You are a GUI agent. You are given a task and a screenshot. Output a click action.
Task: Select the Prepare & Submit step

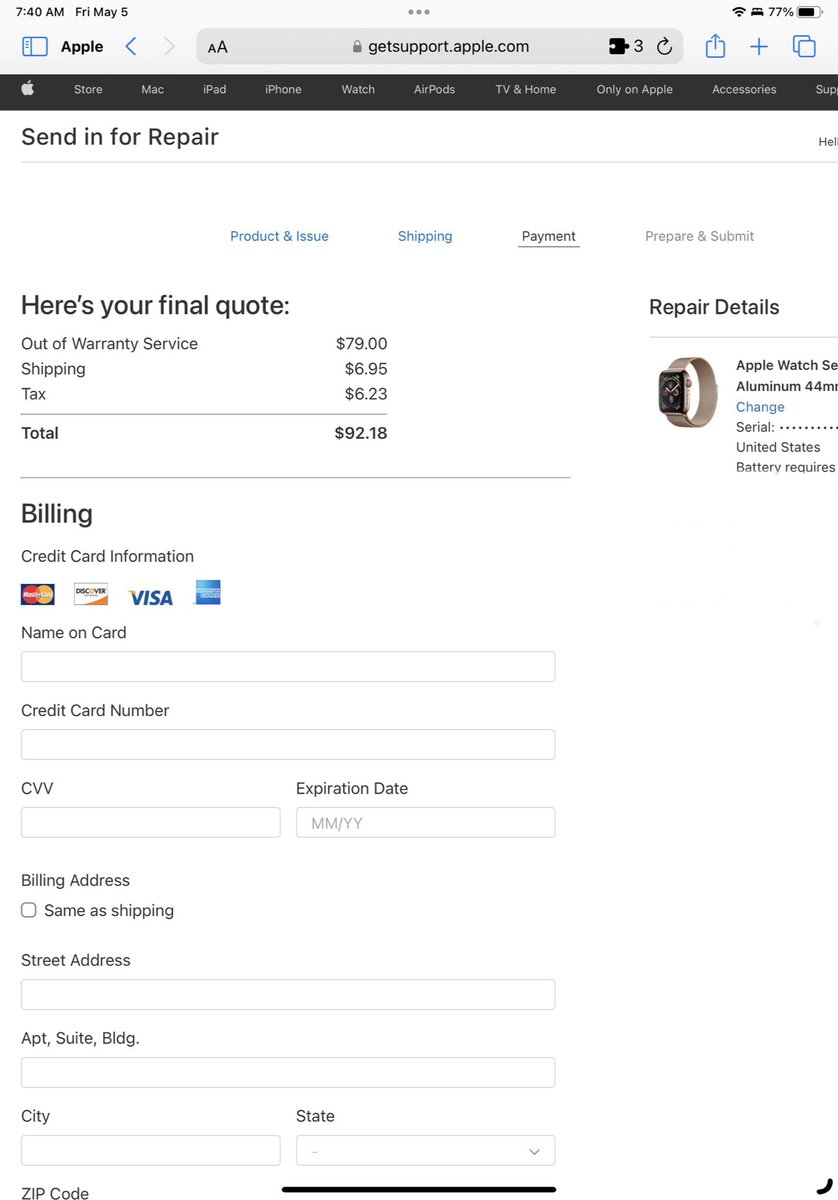coord(699,236)
